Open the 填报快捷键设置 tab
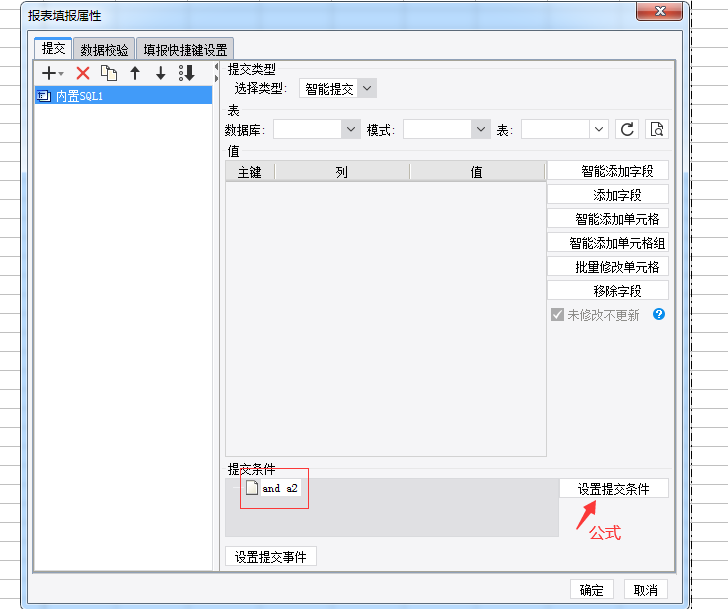 click(x=185, y=49)
